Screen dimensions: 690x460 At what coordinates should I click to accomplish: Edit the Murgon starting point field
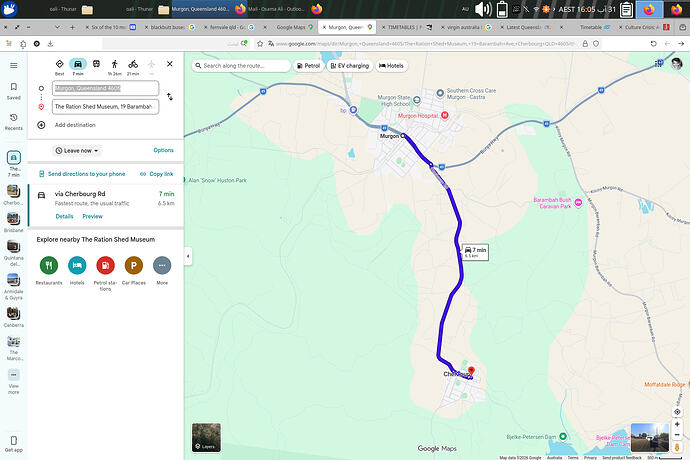(x=106, y=88)
